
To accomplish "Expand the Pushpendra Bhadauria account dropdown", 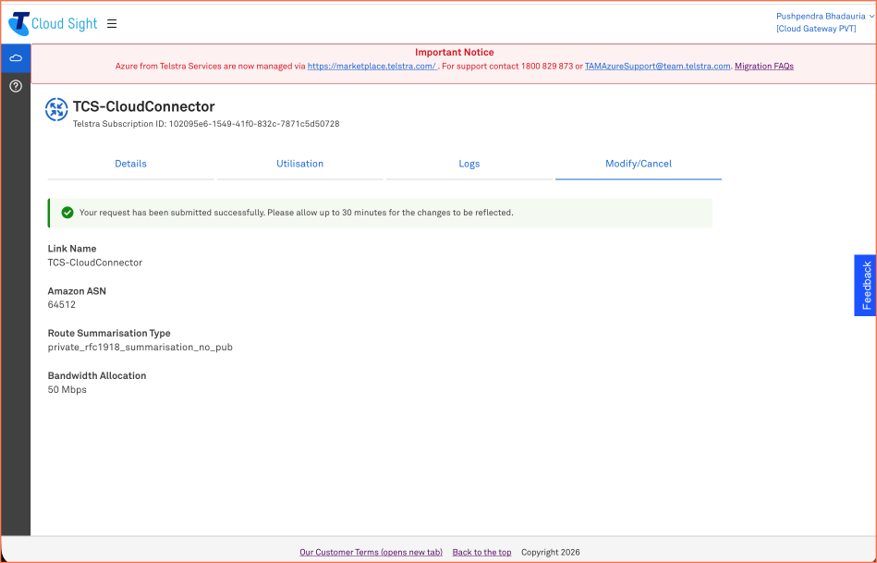I will (x=824, y=16).
